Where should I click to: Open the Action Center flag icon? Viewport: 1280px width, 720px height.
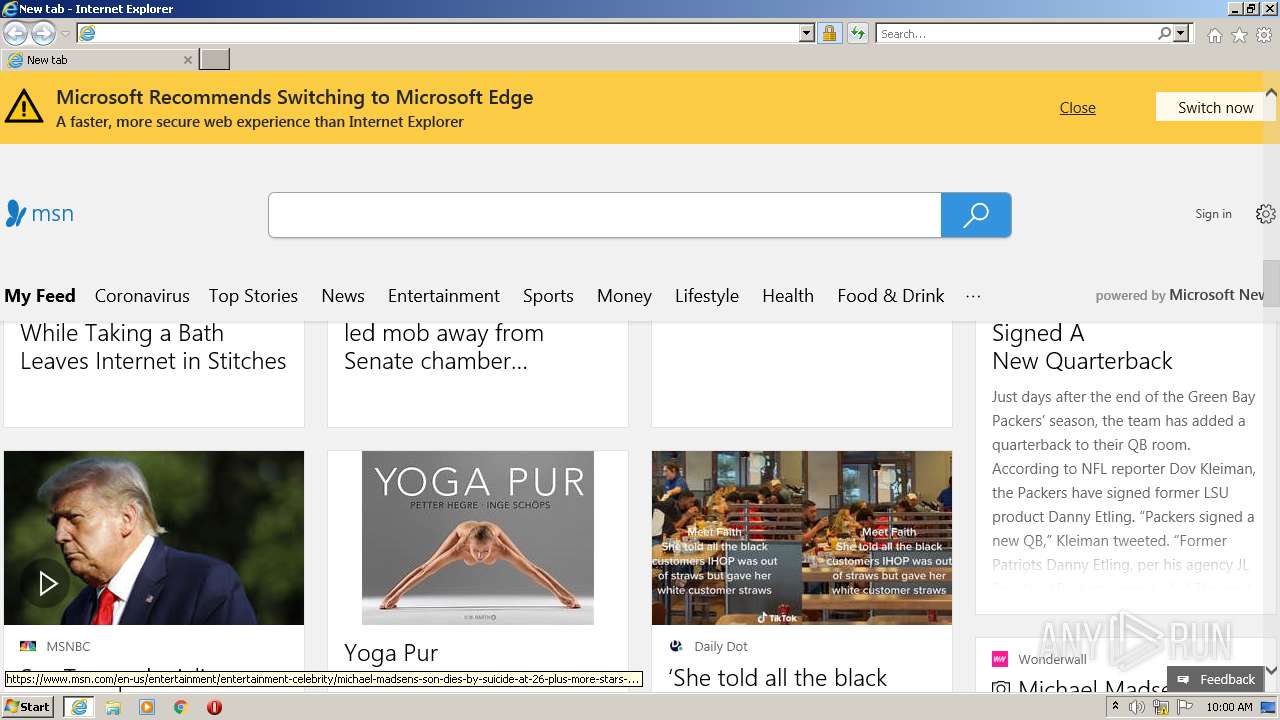point(1184,707)
